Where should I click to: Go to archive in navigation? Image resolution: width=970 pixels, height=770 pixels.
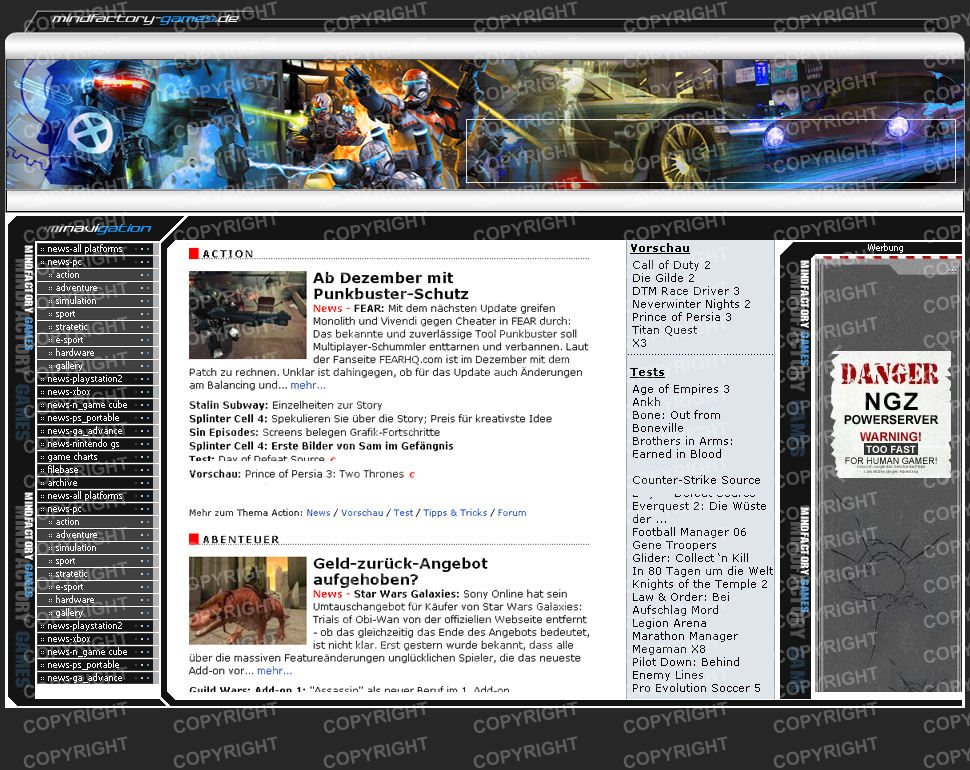coord(95,483)
